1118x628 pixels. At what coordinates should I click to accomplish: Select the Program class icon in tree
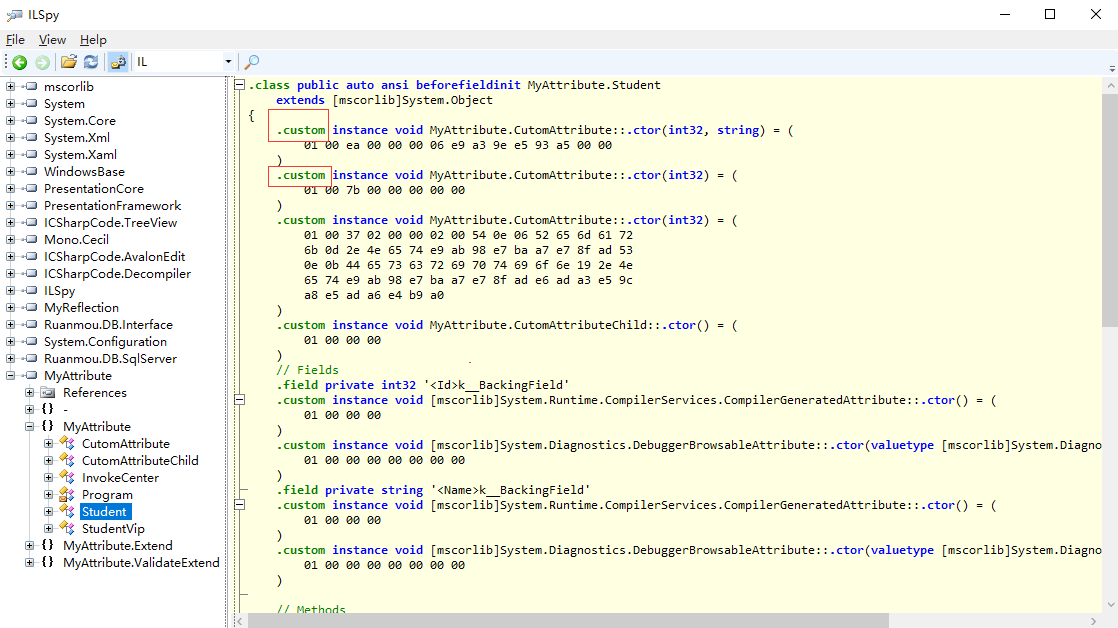point(67,494)
